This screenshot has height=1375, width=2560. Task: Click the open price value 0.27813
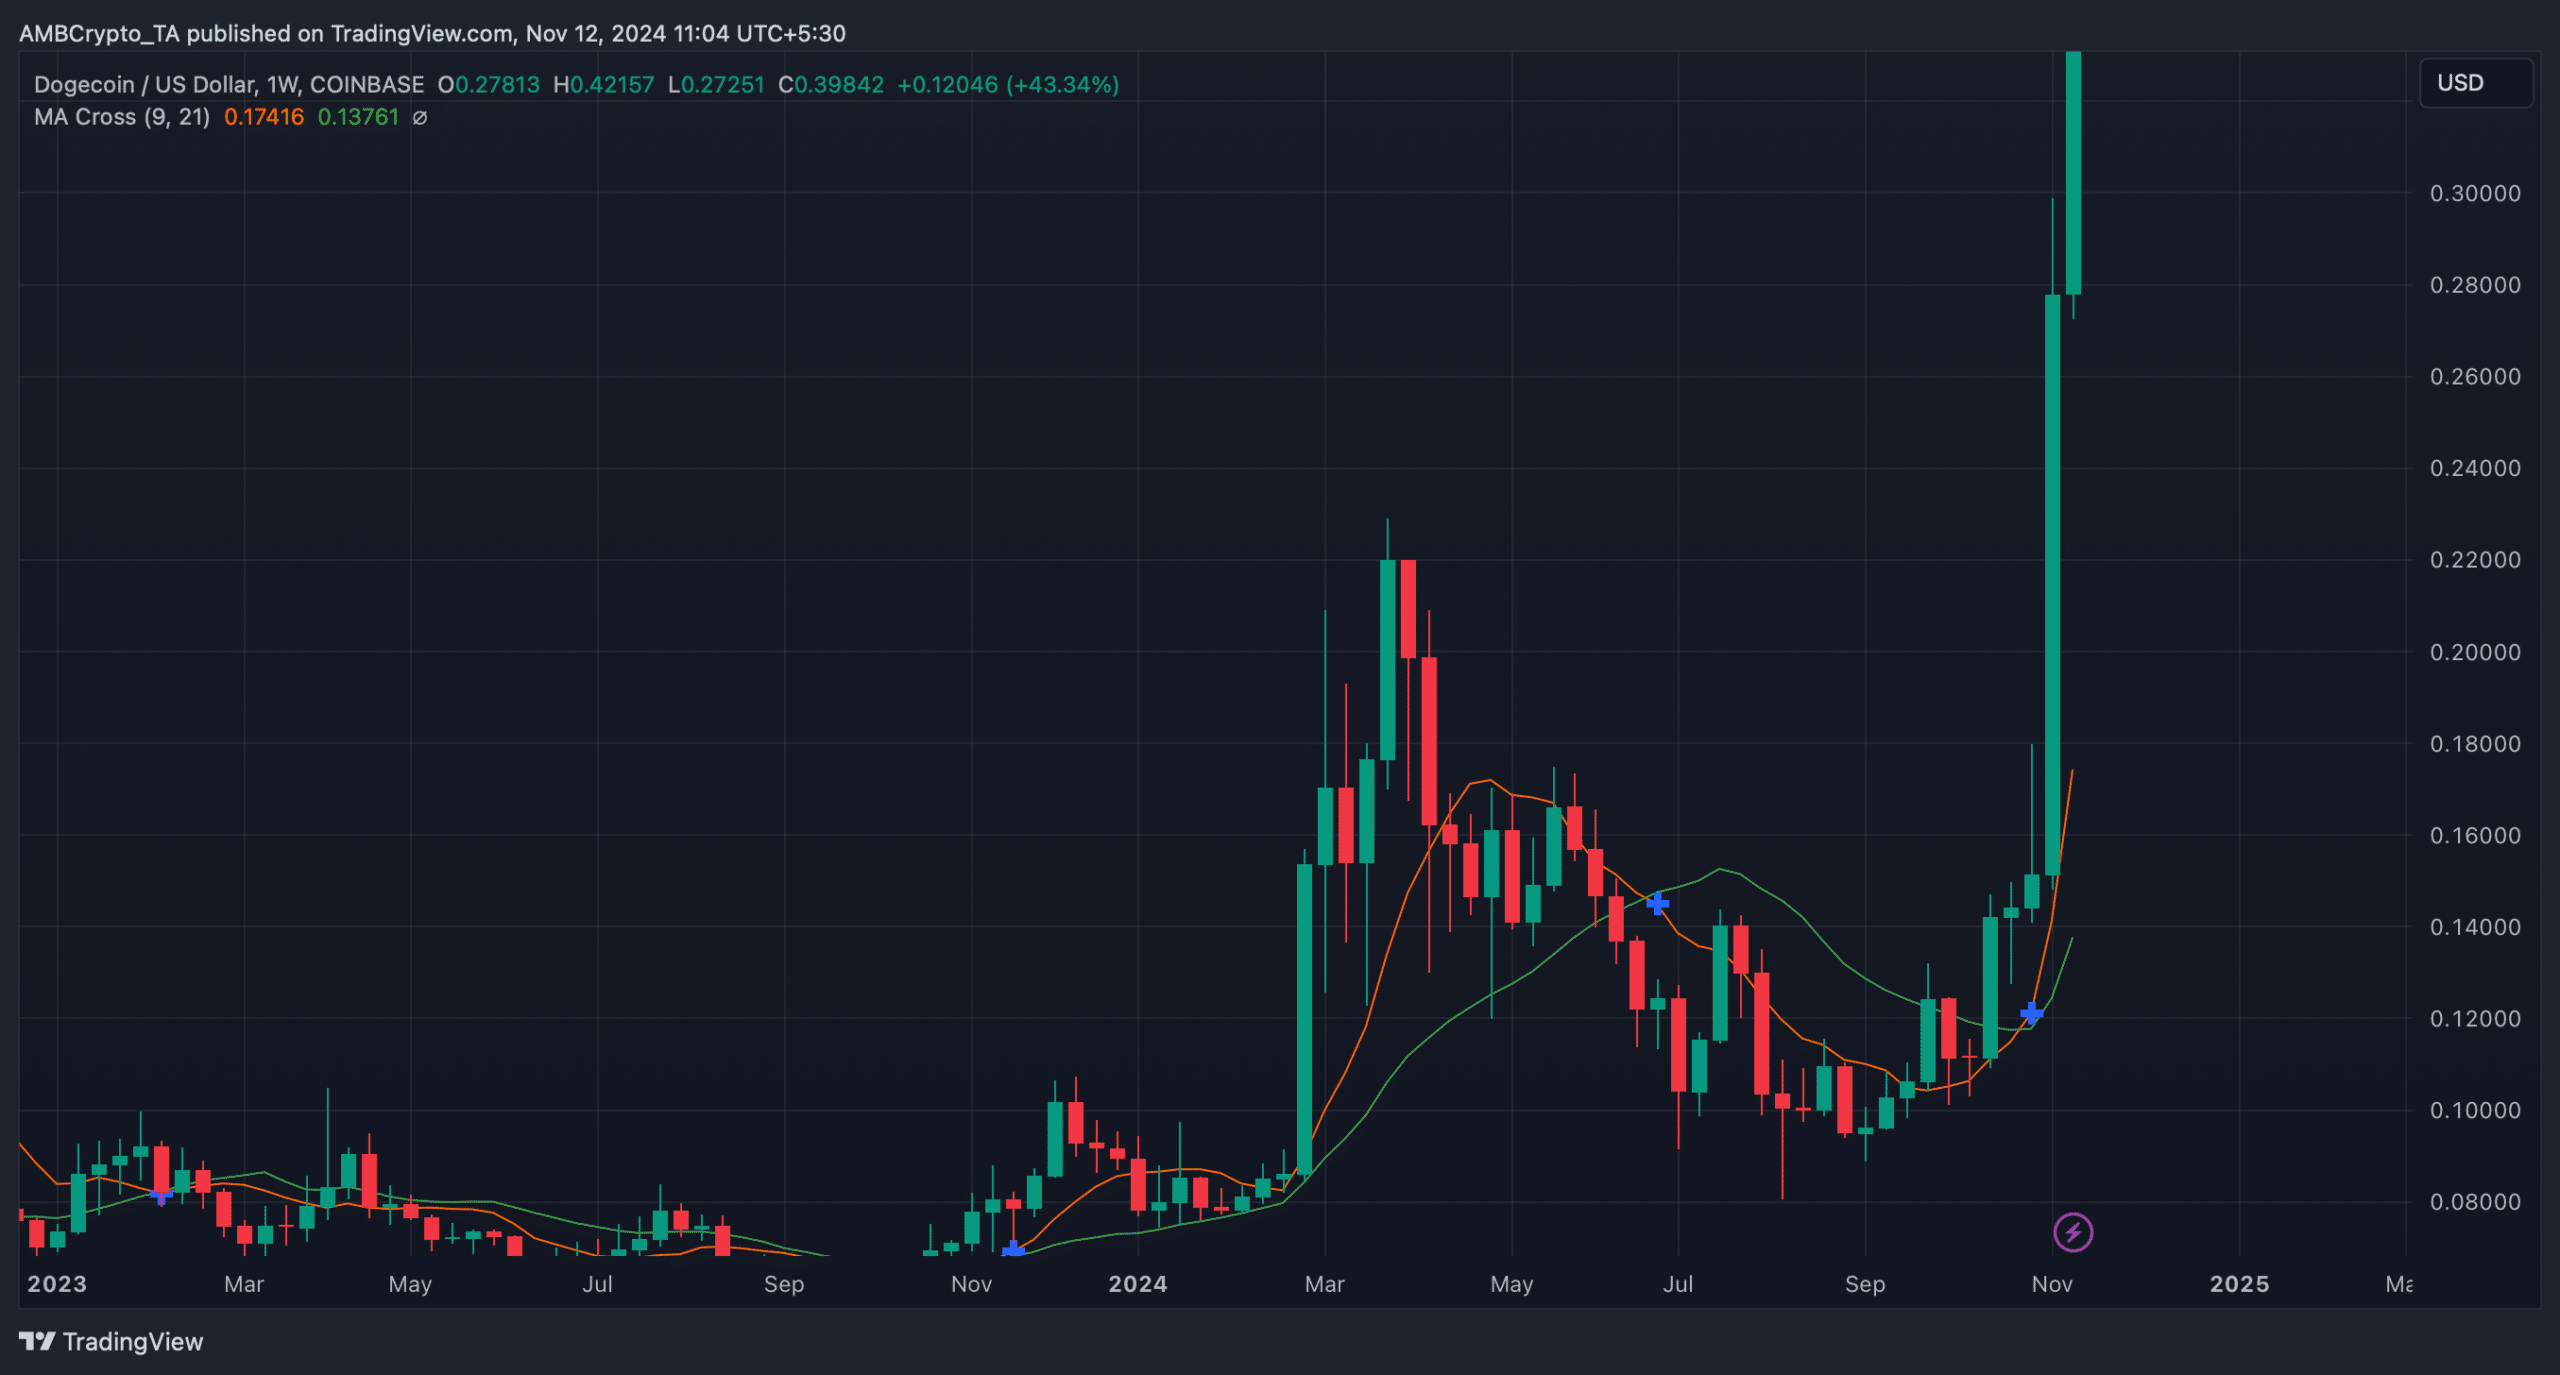pyautogui.click(x=497, y=85)
